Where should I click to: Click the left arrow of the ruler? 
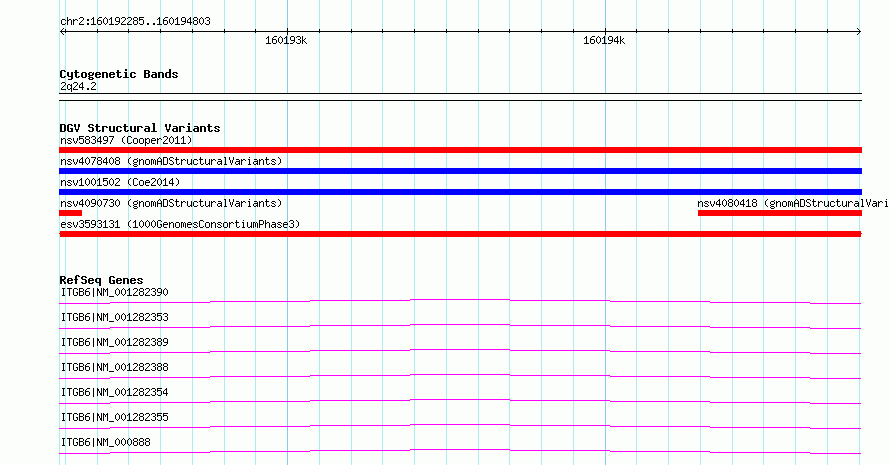pos(62,31)
